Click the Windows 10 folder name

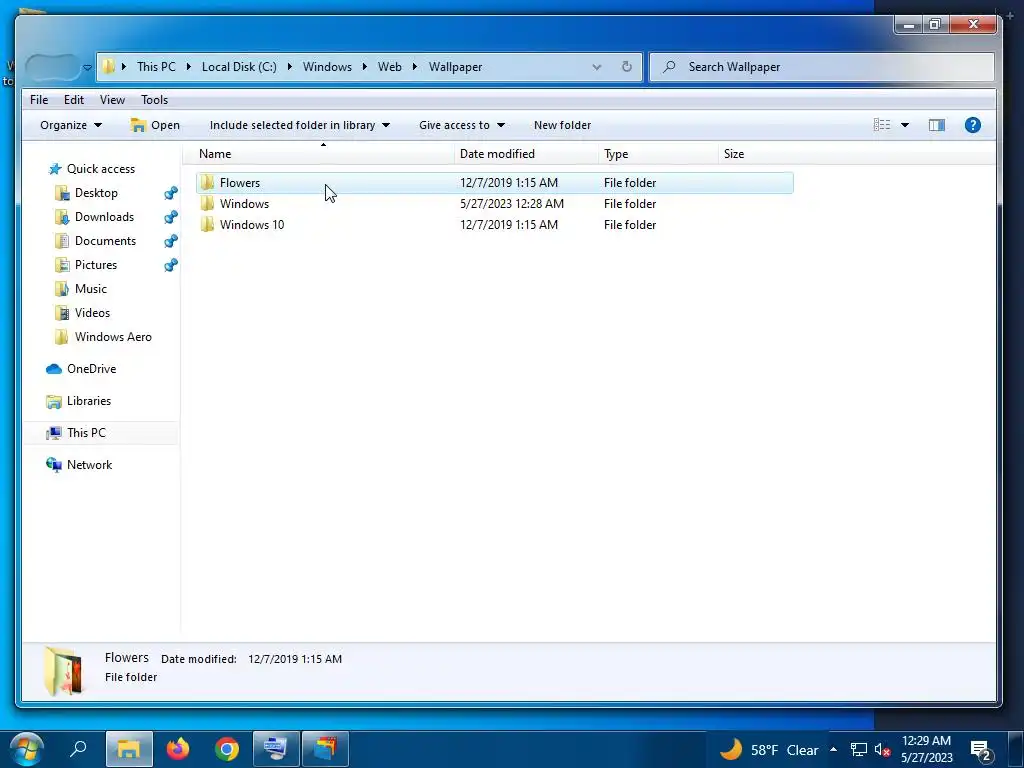click(251, 224)
